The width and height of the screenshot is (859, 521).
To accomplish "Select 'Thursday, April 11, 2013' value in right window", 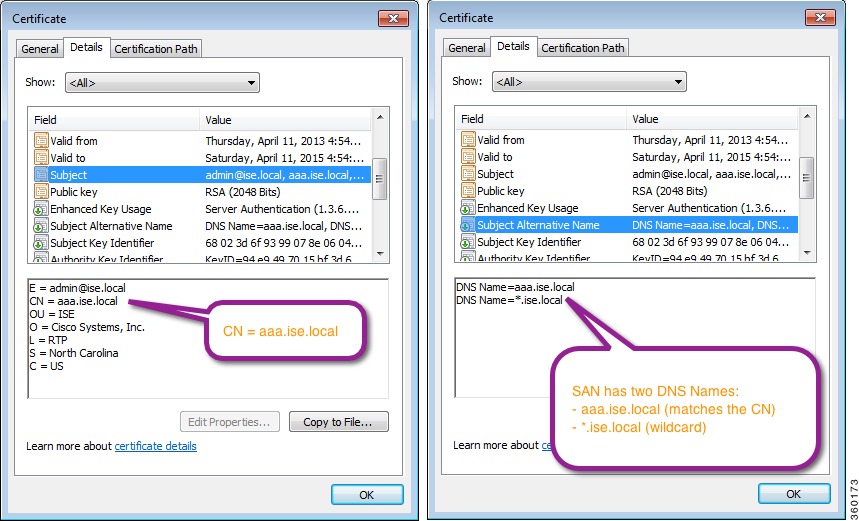I will tap(710, 140).
